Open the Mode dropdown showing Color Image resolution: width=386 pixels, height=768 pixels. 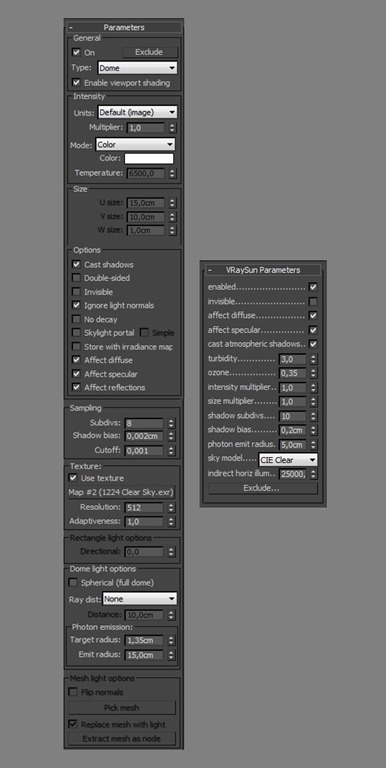coord(135,144)
